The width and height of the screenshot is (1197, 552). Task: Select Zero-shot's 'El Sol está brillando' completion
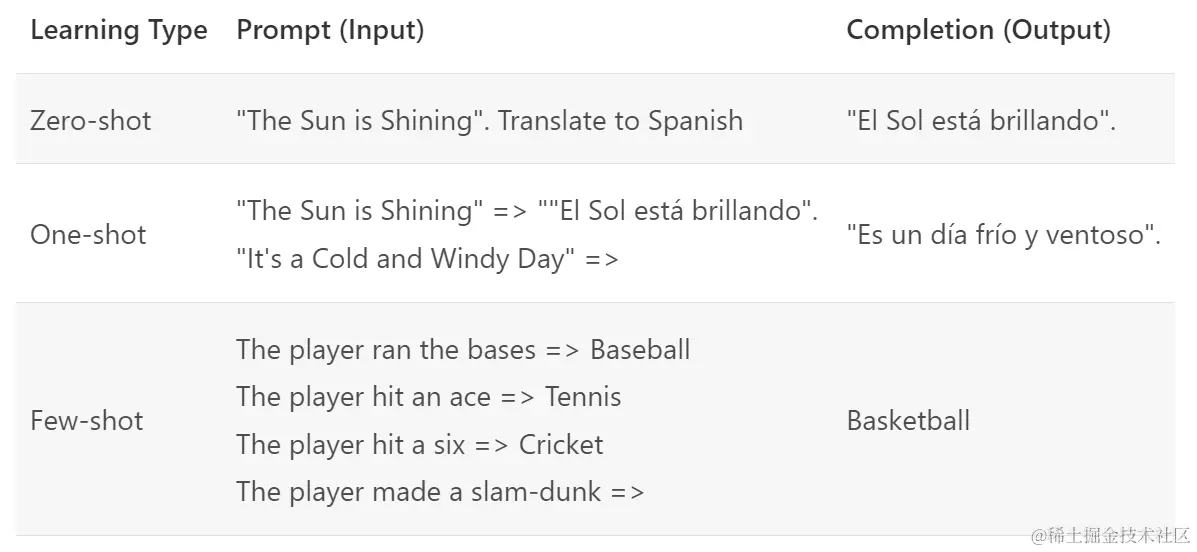pos(980,121)
